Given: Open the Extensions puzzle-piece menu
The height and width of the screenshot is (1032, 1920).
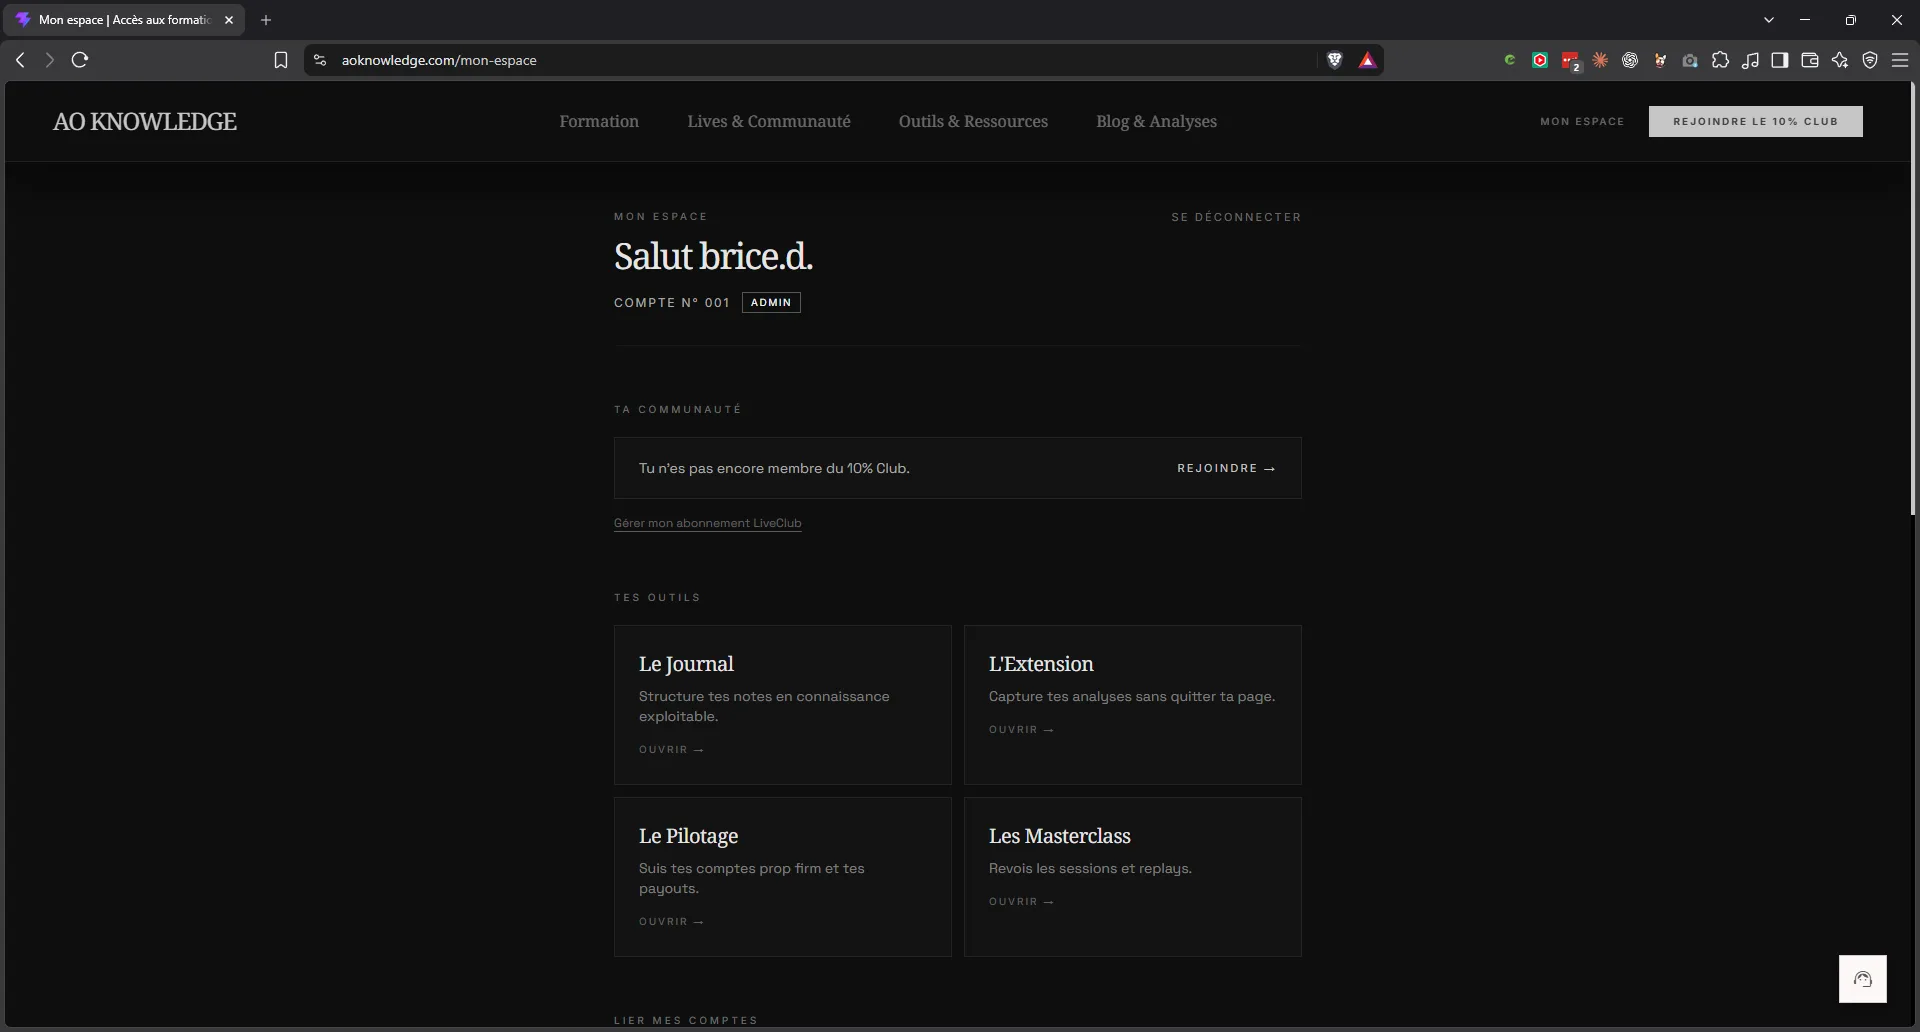Looking at the screenshot, I should (1720, 60).
